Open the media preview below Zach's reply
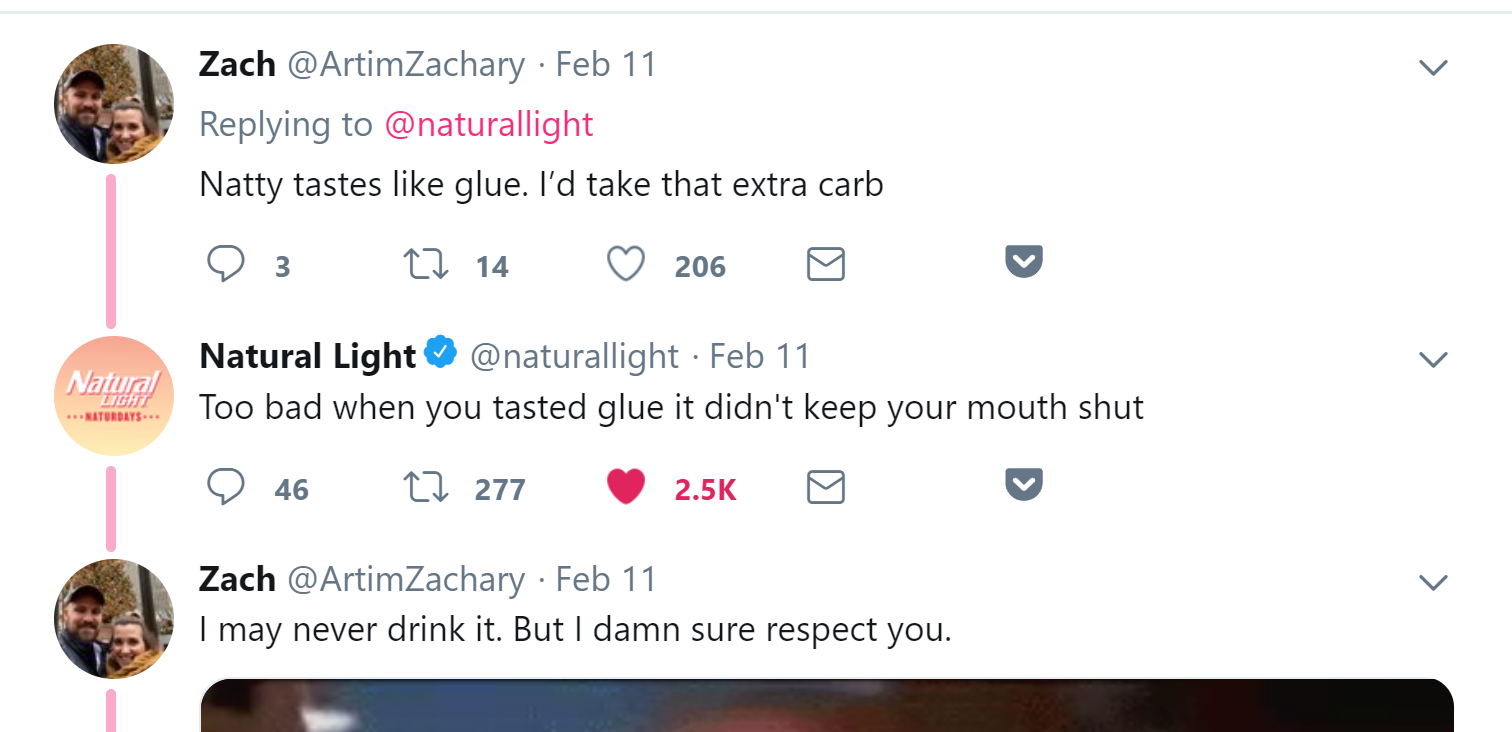The height and width of the screenshot is (732, 1512). (826, 705)
